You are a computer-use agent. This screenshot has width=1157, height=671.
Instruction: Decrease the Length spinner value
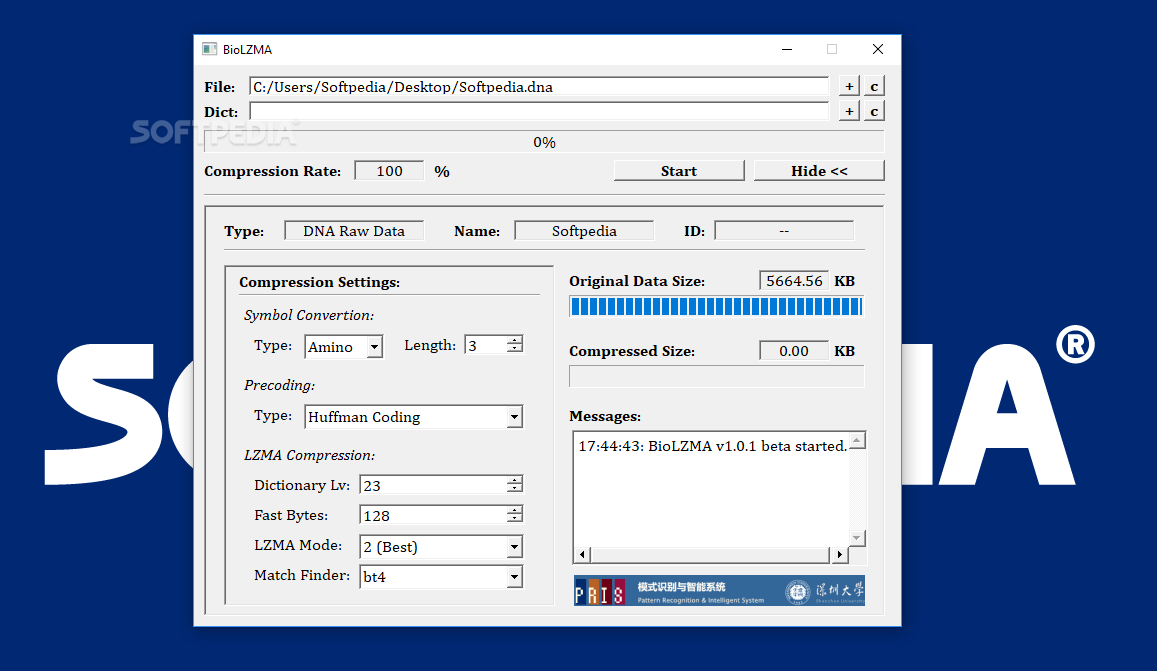pyautogui.click(x=515, y=349)
